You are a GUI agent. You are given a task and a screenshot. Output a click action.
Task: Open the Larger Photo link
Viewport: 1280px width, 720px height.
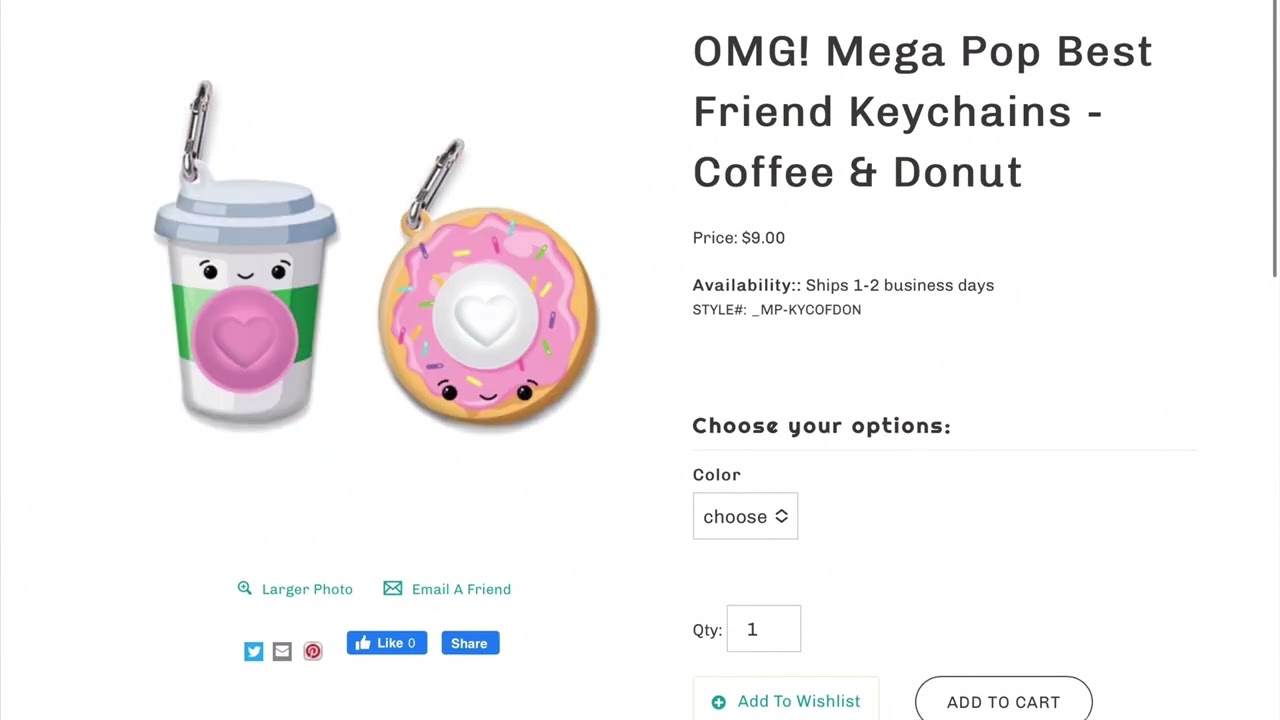coord(307,589)
